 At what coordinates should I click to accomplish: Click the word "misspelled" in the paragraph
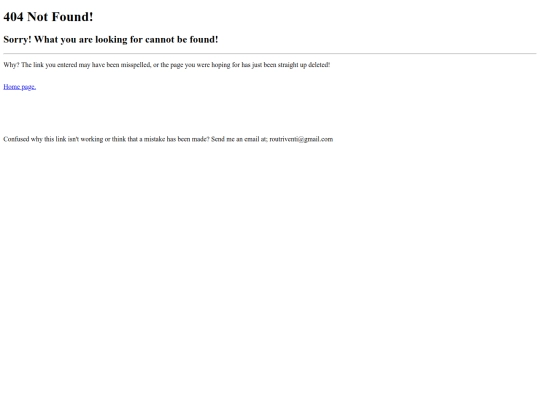point(135,65)
